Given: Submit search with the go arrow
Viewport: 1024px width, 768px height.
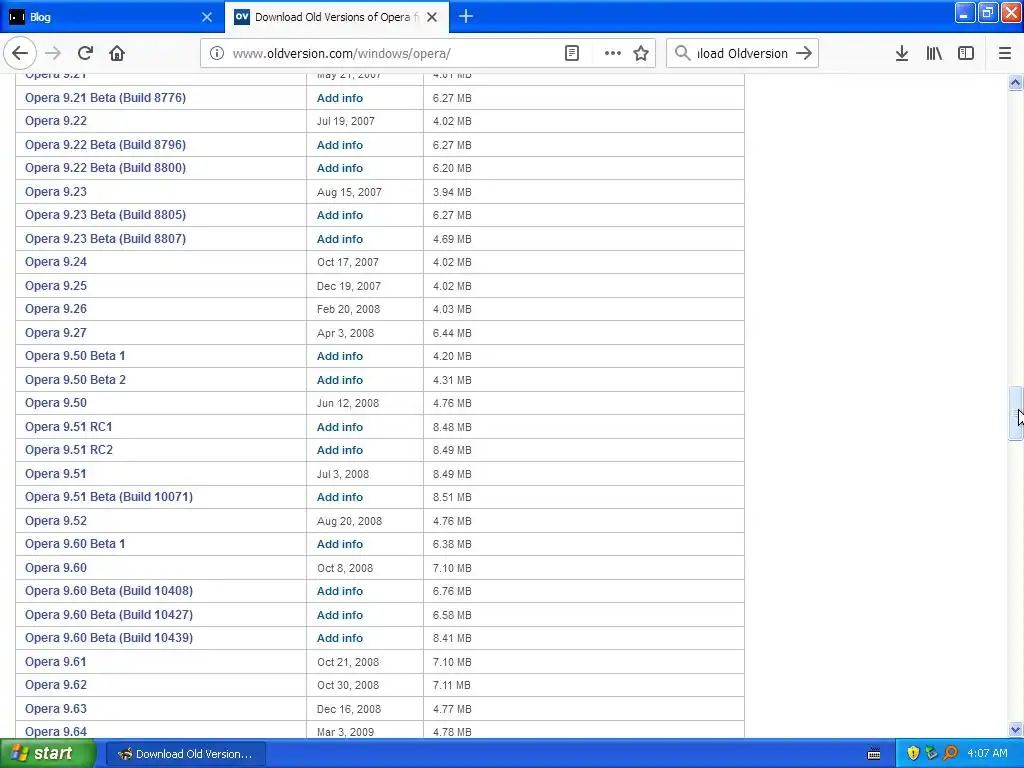Looking at the screenshot, I should coord(804,54).
